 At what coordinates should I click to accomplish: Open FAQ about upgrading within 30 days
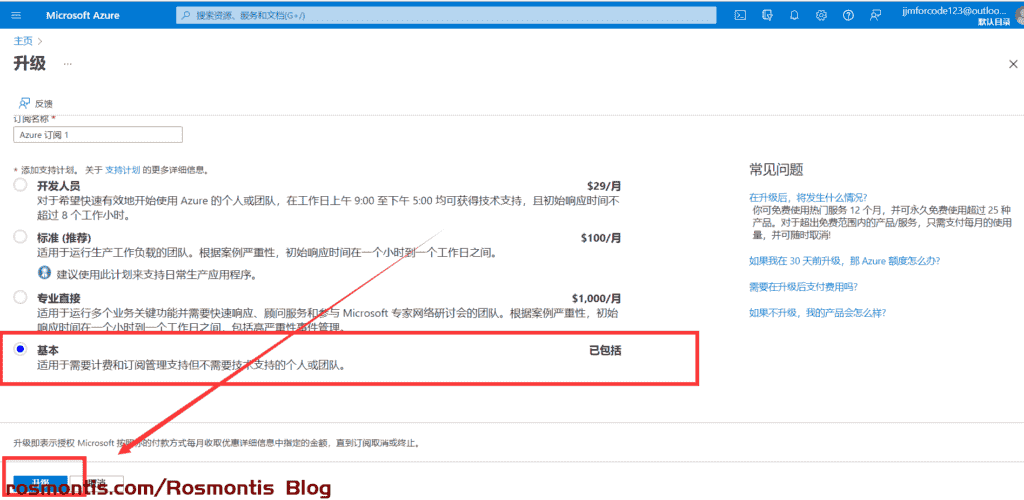[x=844, y=260]
